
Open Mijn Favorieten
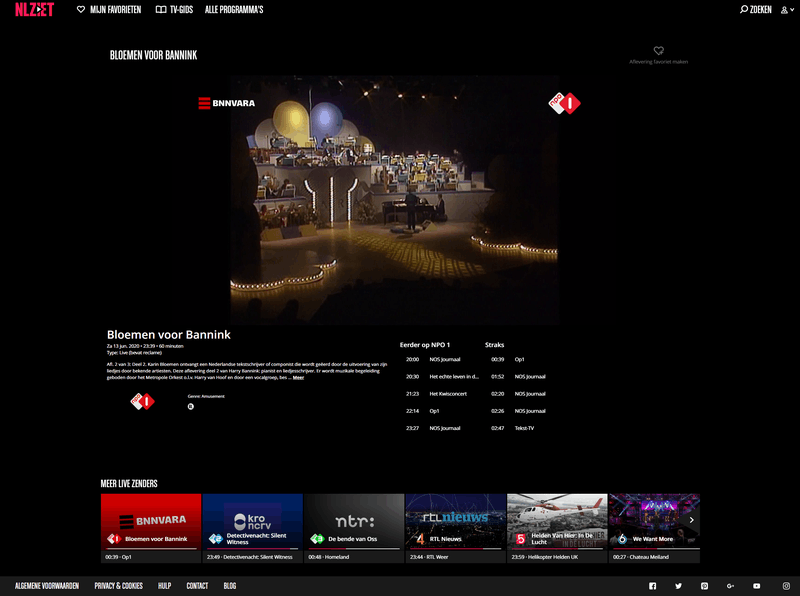109,10
